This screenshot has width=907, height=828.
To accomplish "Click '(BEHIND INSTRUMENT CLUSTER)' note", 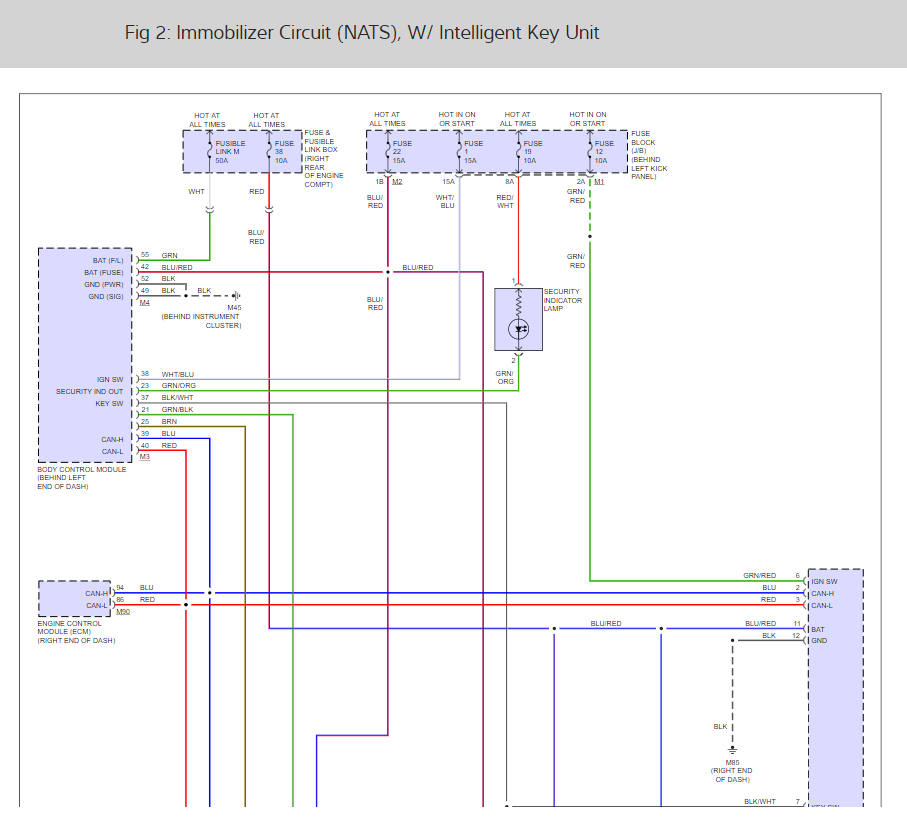I will click(x=201, y=321).
